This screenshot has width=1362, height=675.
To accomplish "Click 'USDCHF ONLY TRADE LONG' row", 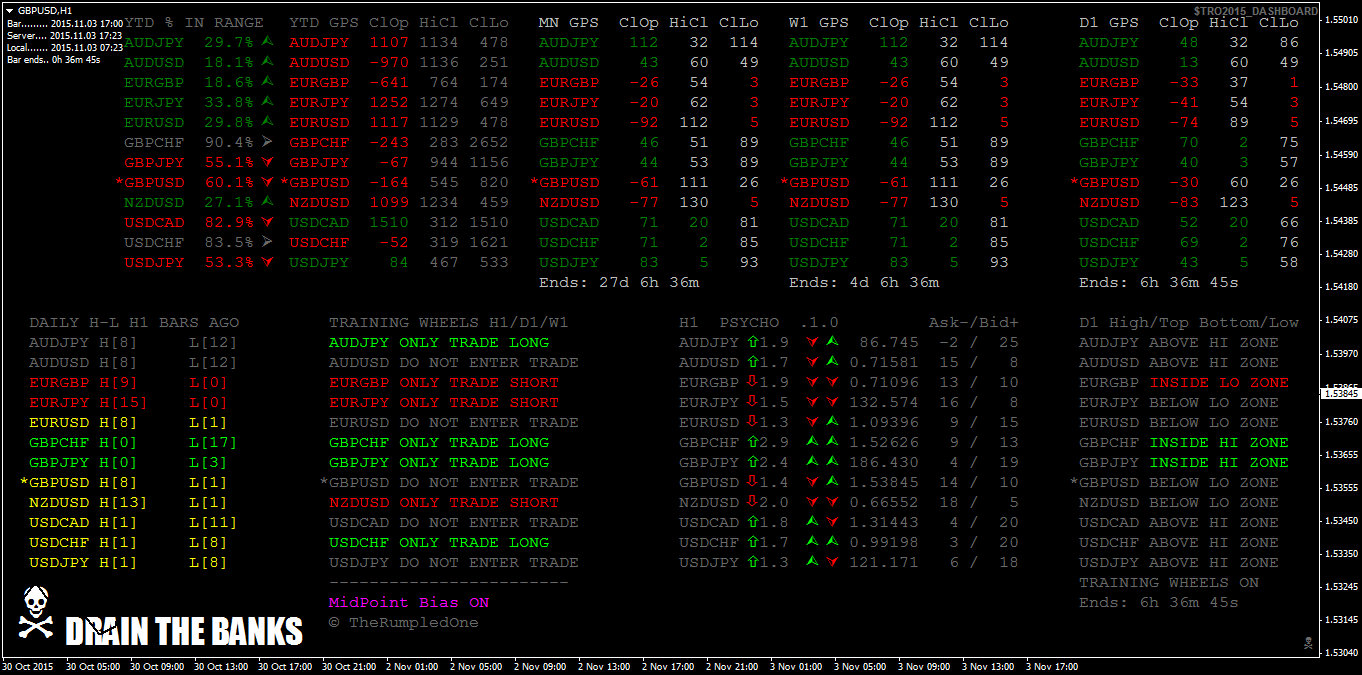I will point(439,542).
